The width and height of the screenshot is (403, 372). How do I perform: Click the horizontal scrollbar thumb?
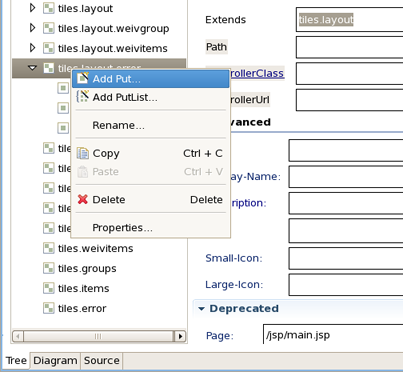(99, 336)
